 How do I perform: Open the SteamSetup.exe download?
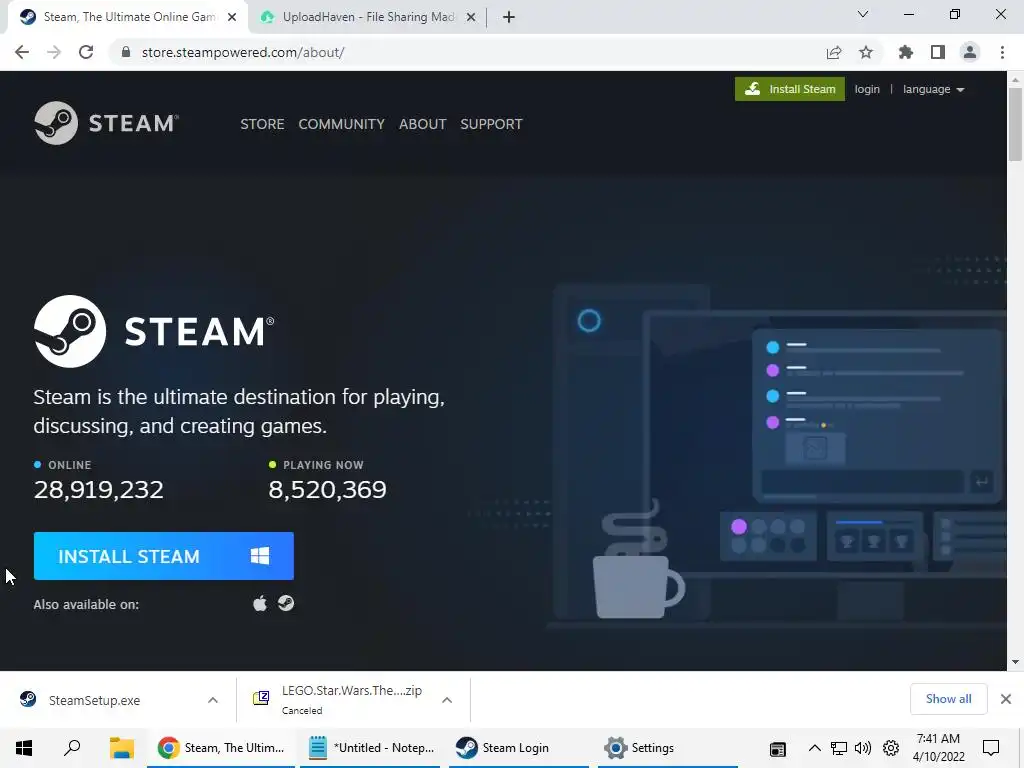point(95,700)
